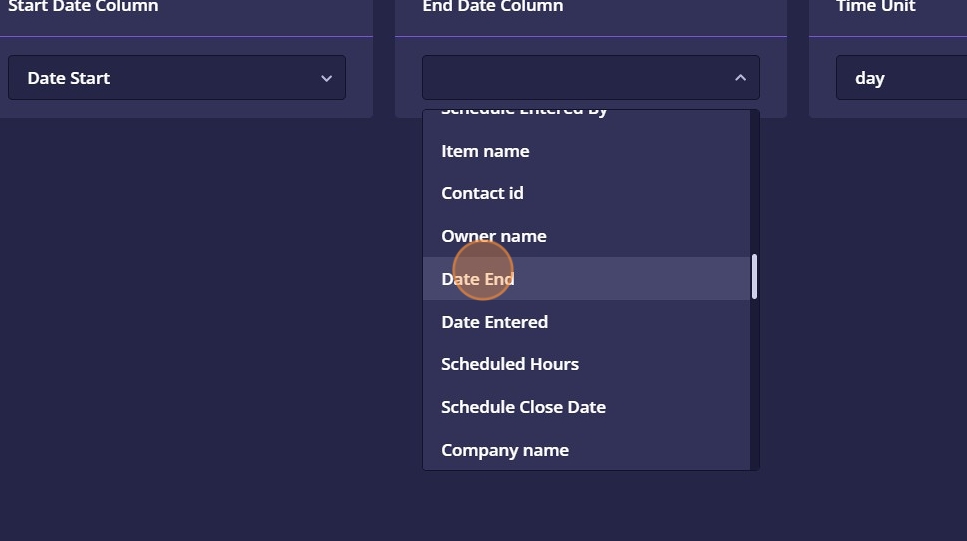
Task: Select the partially visible Schedule Entered By option
Action: [x=524, y=113]
